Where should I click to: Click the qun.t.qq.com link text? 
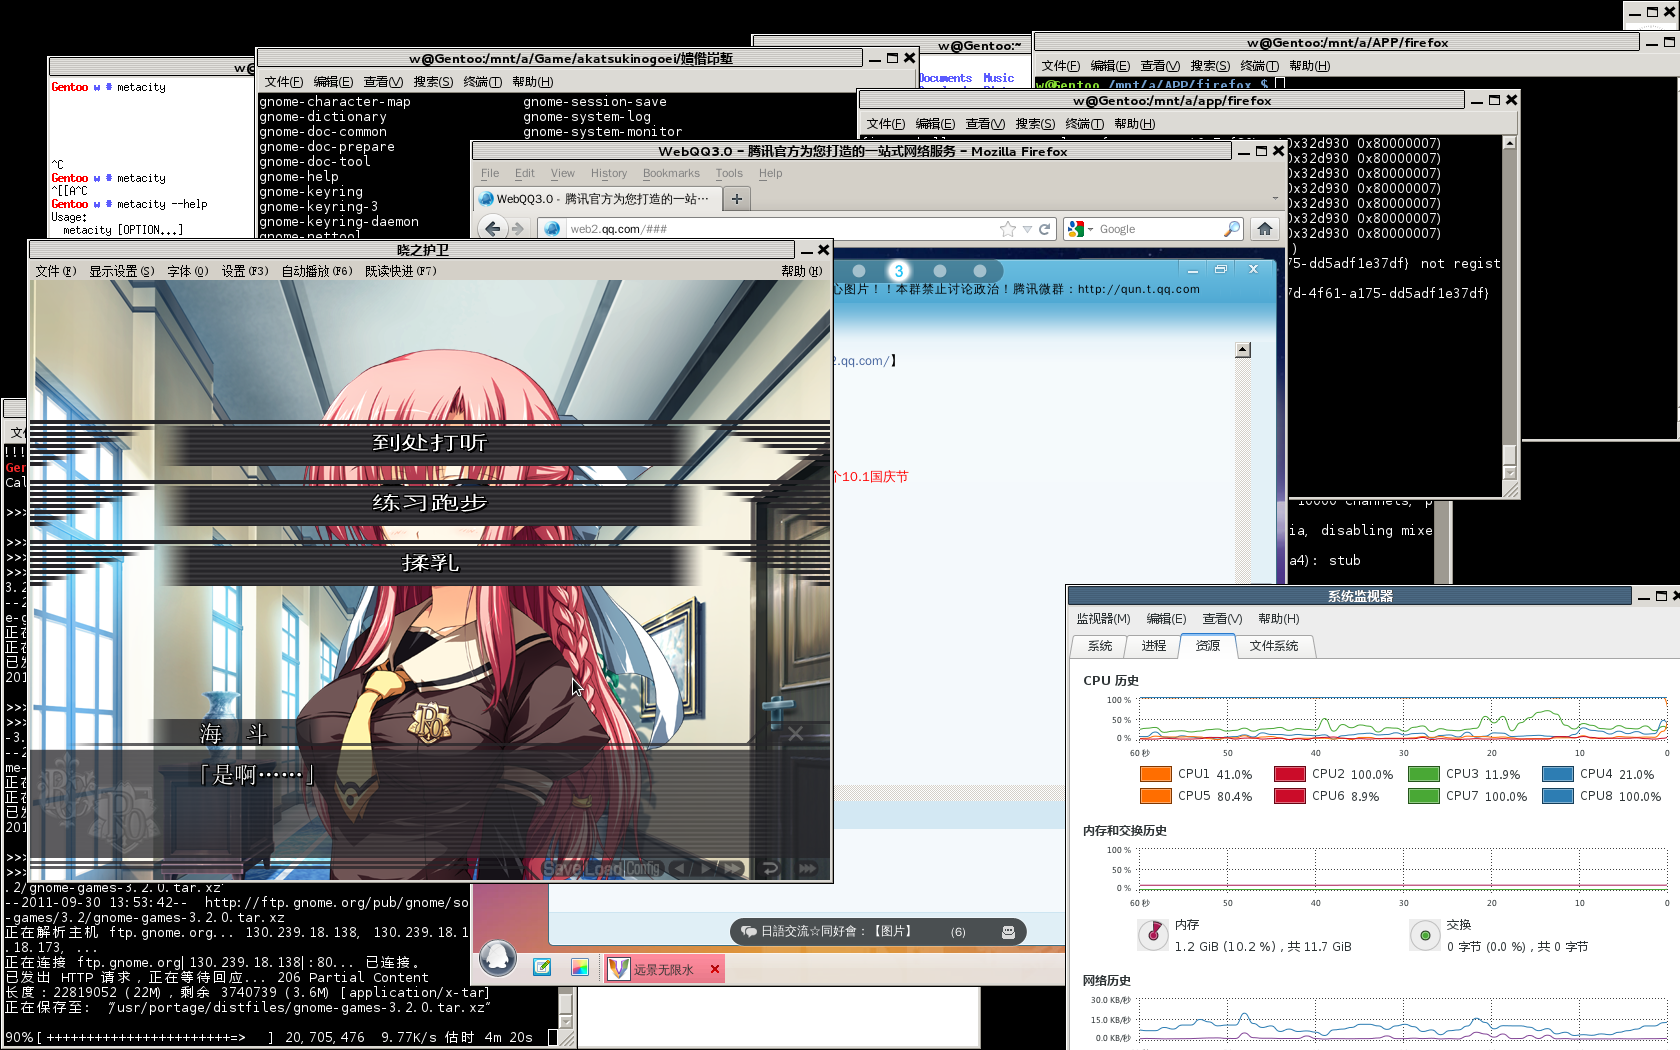[x=1138, y=289]
